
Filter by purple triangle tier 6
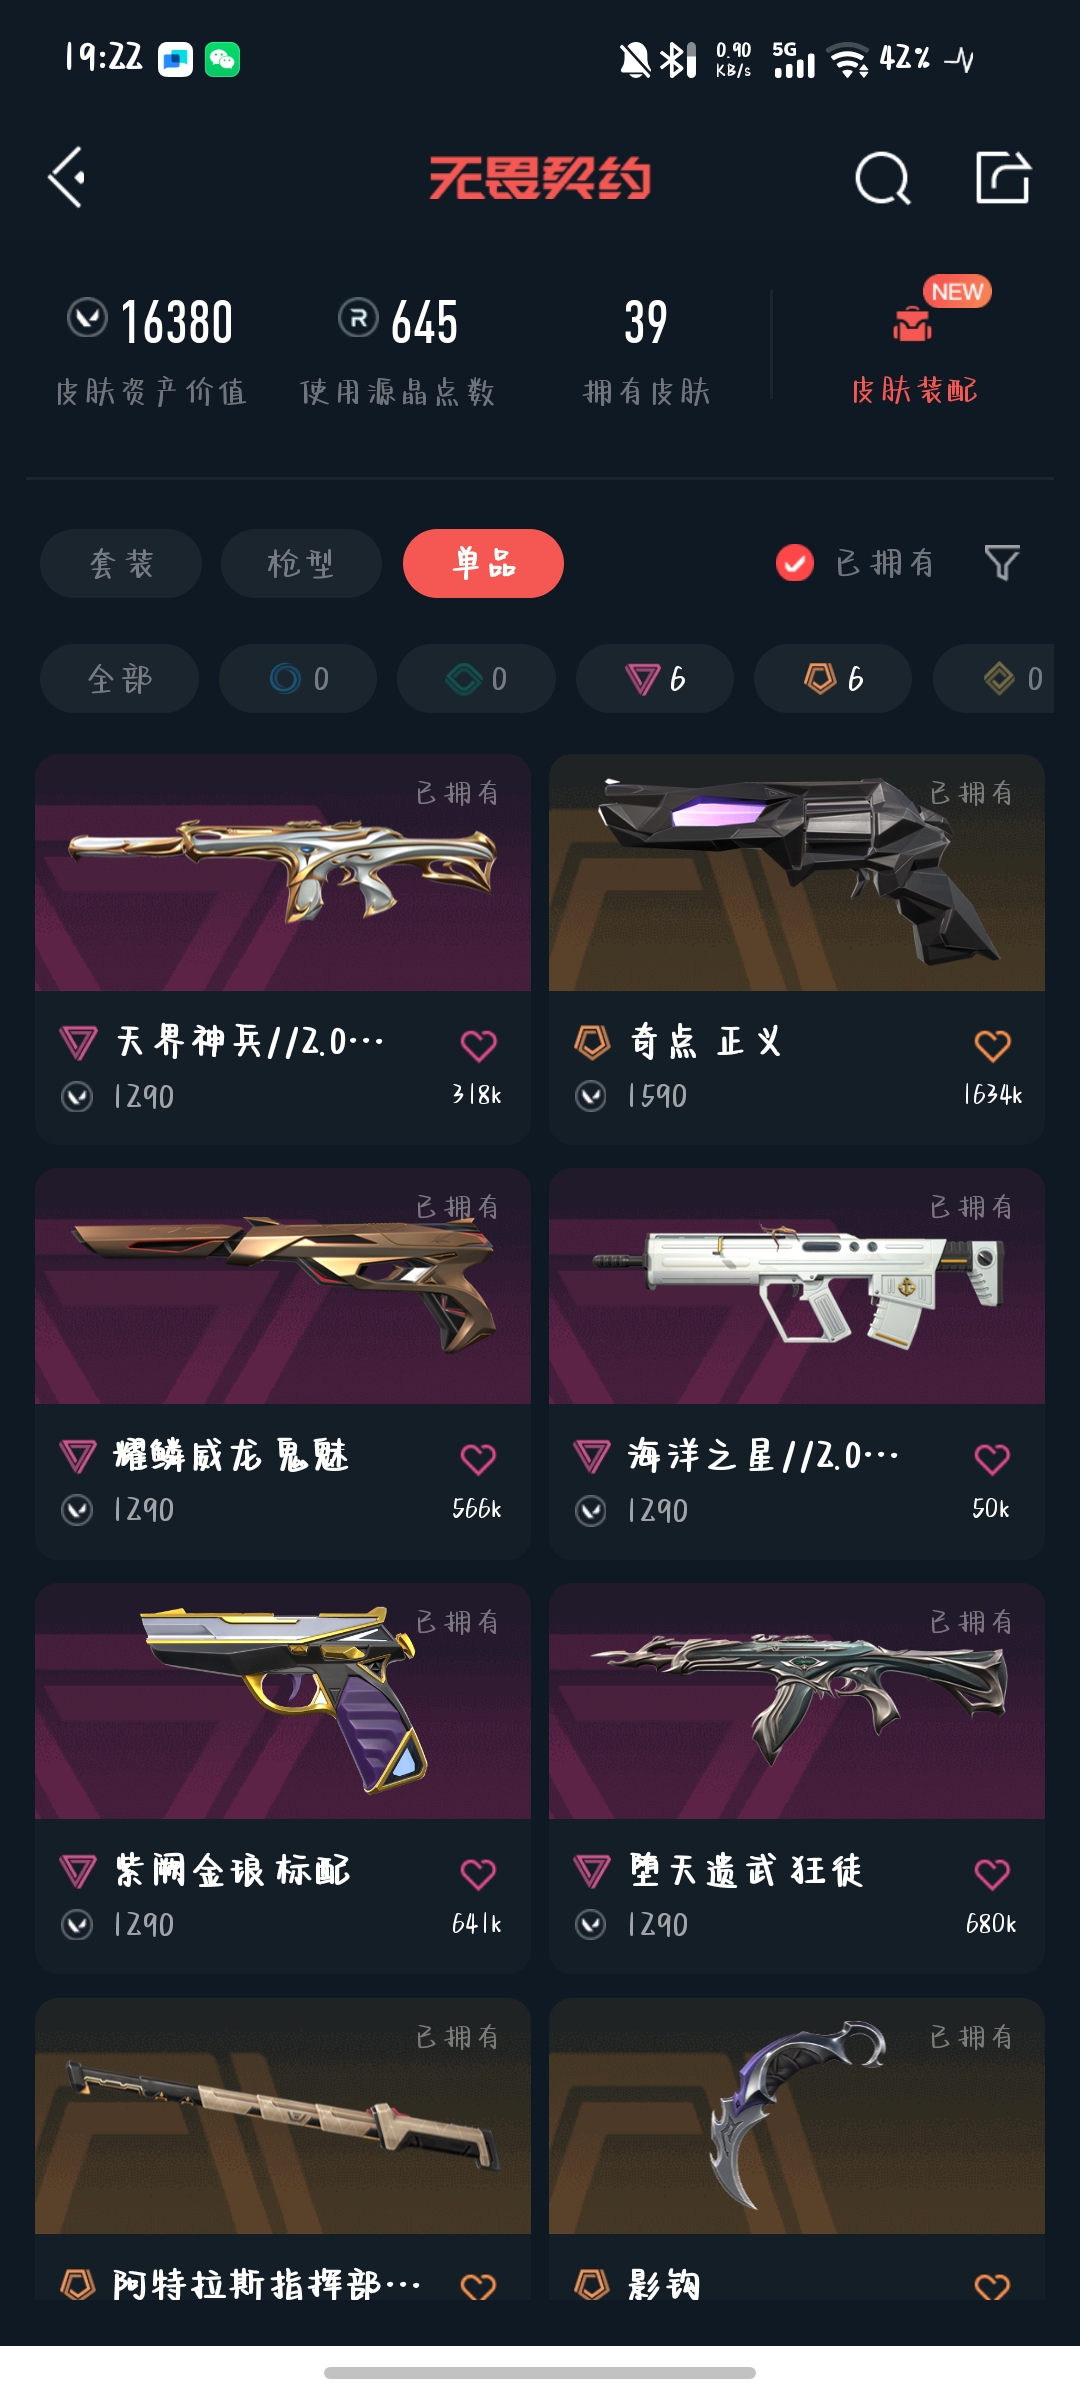point(655,679)
